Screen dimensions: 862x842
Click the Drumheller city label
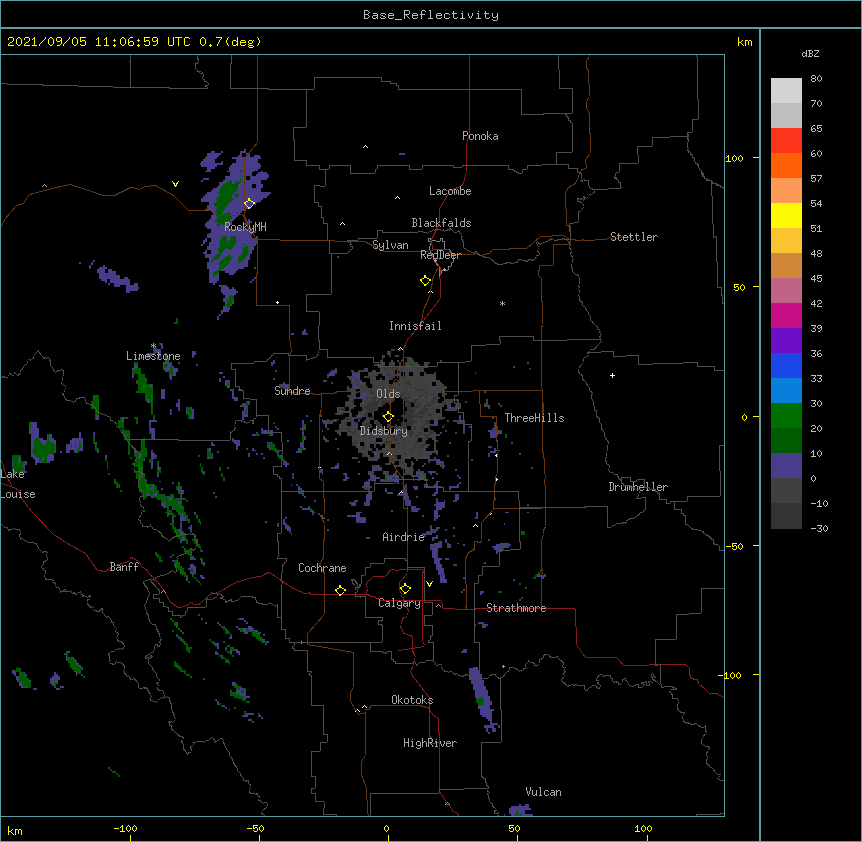coord(638,487)
